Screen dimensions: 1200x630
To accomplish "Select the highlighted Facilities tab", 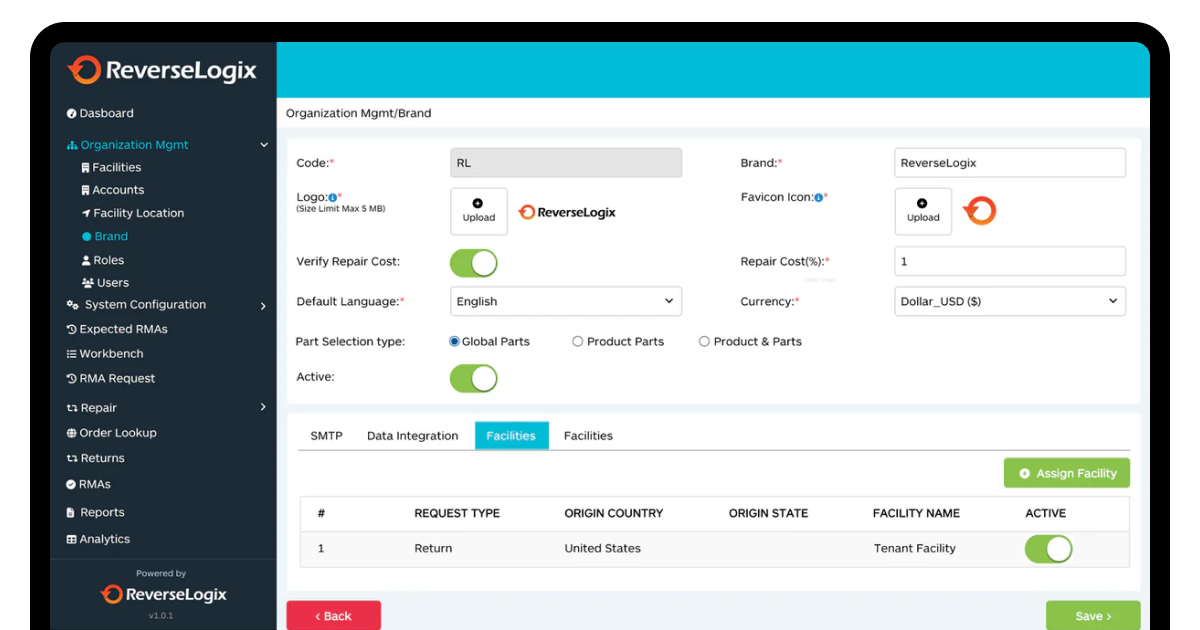I will click(511, 436).
